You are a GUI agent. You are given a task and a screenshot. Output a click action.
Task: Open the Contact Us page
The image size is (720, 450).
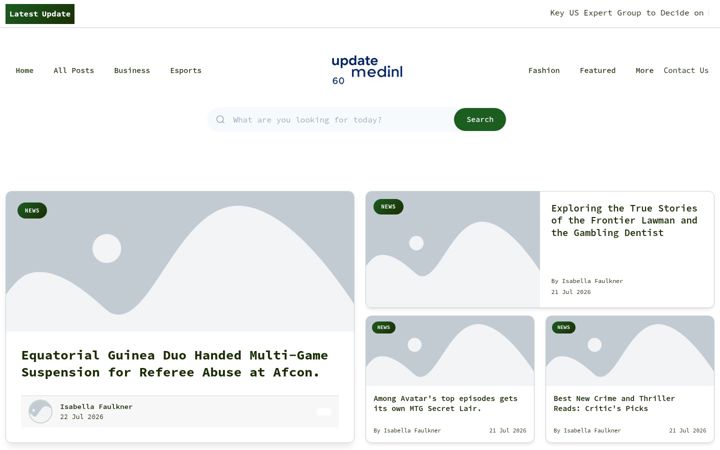(686, 70)
